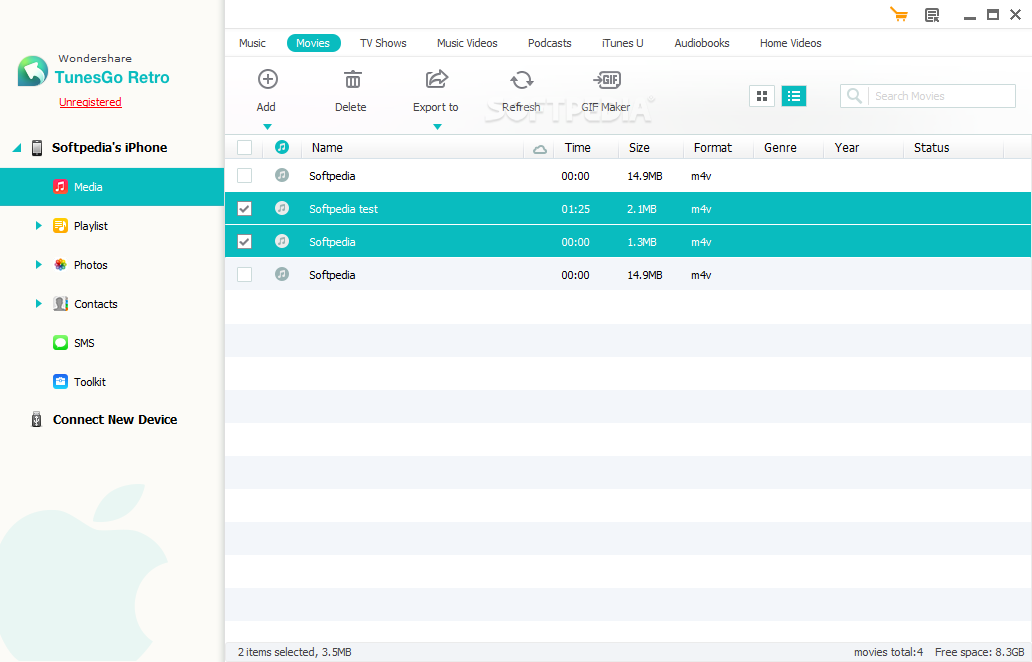Sort by the Time column header
1032x662 pixels.
point(578,147)
